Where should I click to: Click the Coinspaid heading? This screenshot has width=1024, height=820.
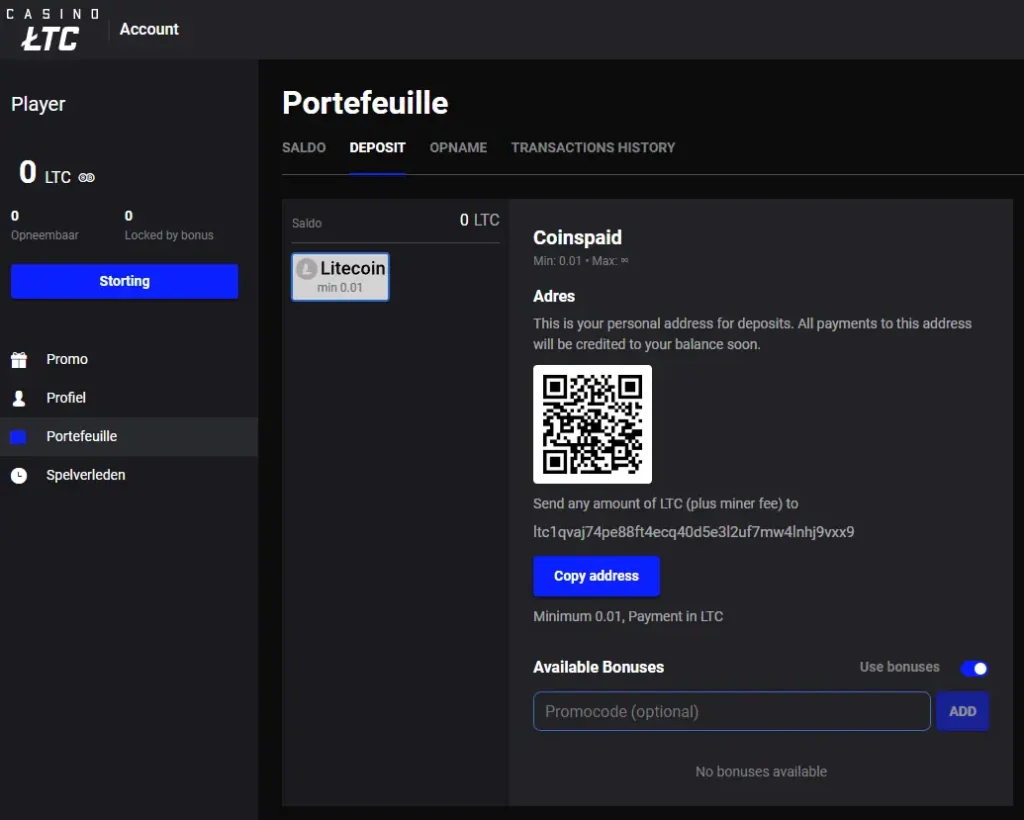577,238
